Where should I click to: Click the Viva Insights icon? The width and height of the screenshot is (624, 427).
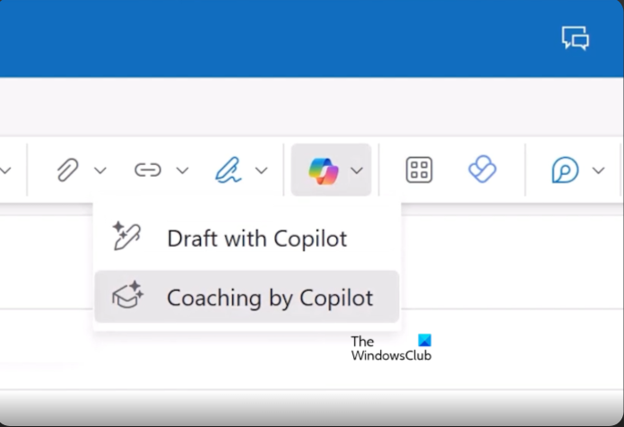click(x=482, y=169)
